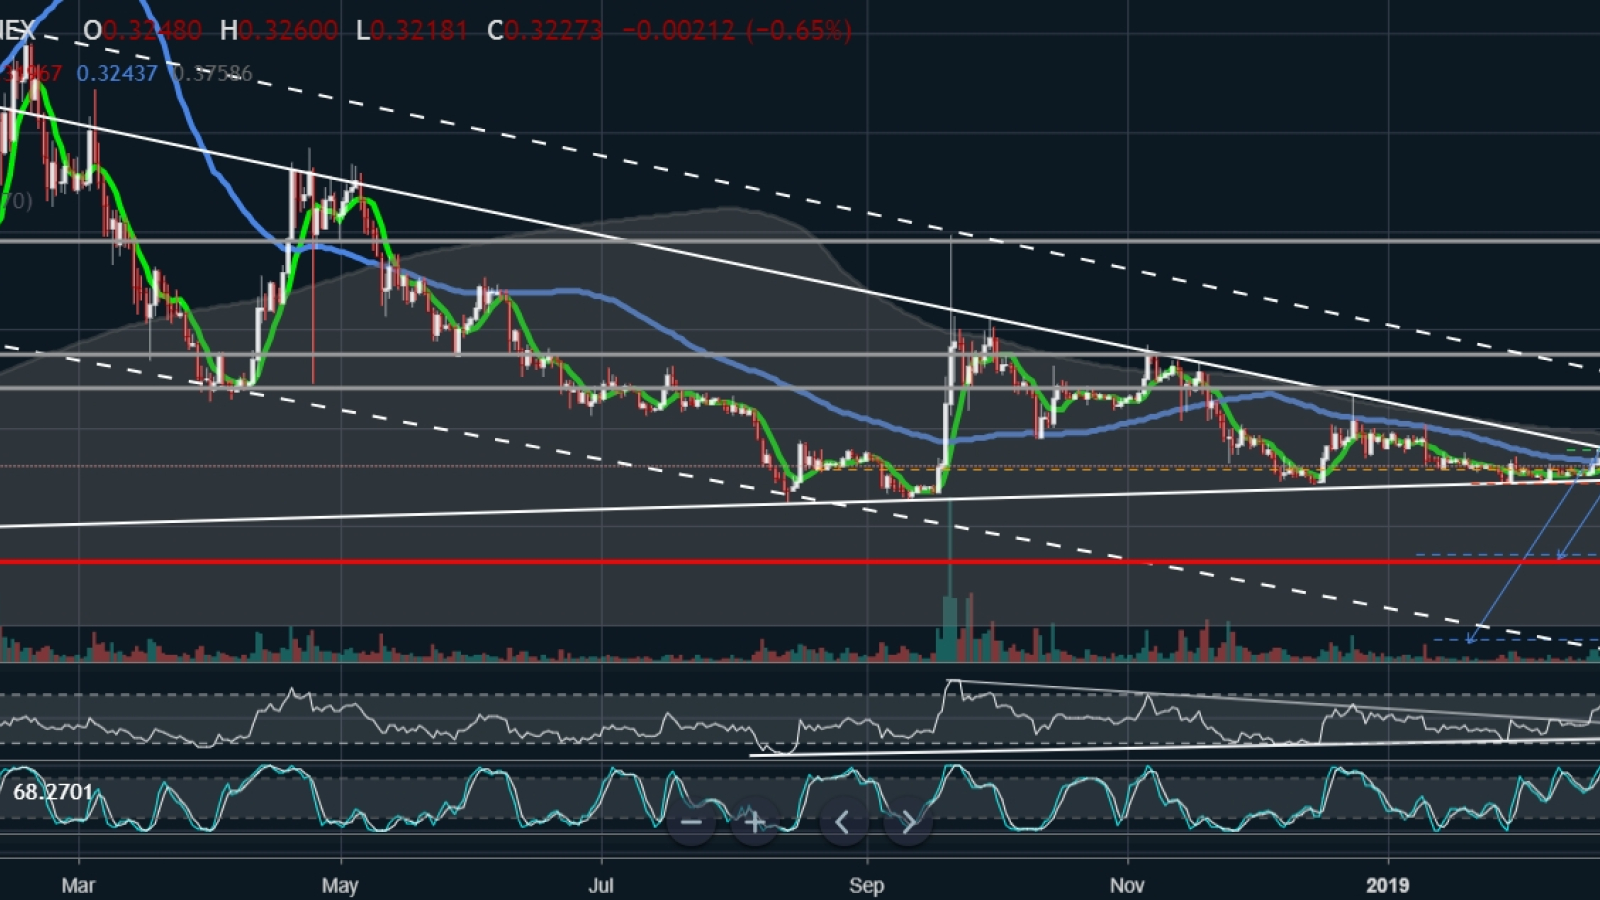
Task: Click the price change −0.00212 (−0.65%)
Action: click(737, 31)
